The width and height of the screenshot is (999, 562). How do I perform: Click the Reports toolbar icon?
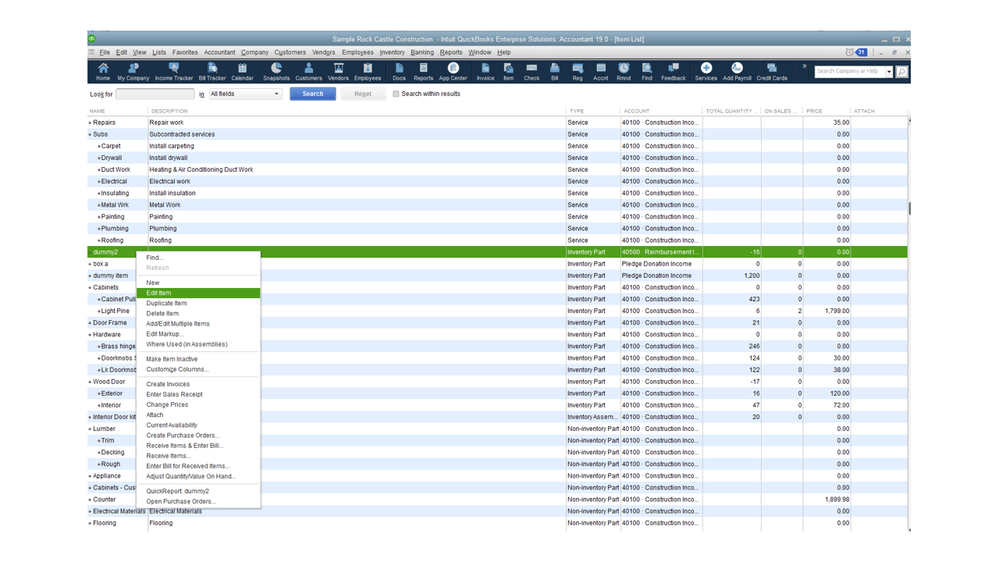tap(423, 71)
